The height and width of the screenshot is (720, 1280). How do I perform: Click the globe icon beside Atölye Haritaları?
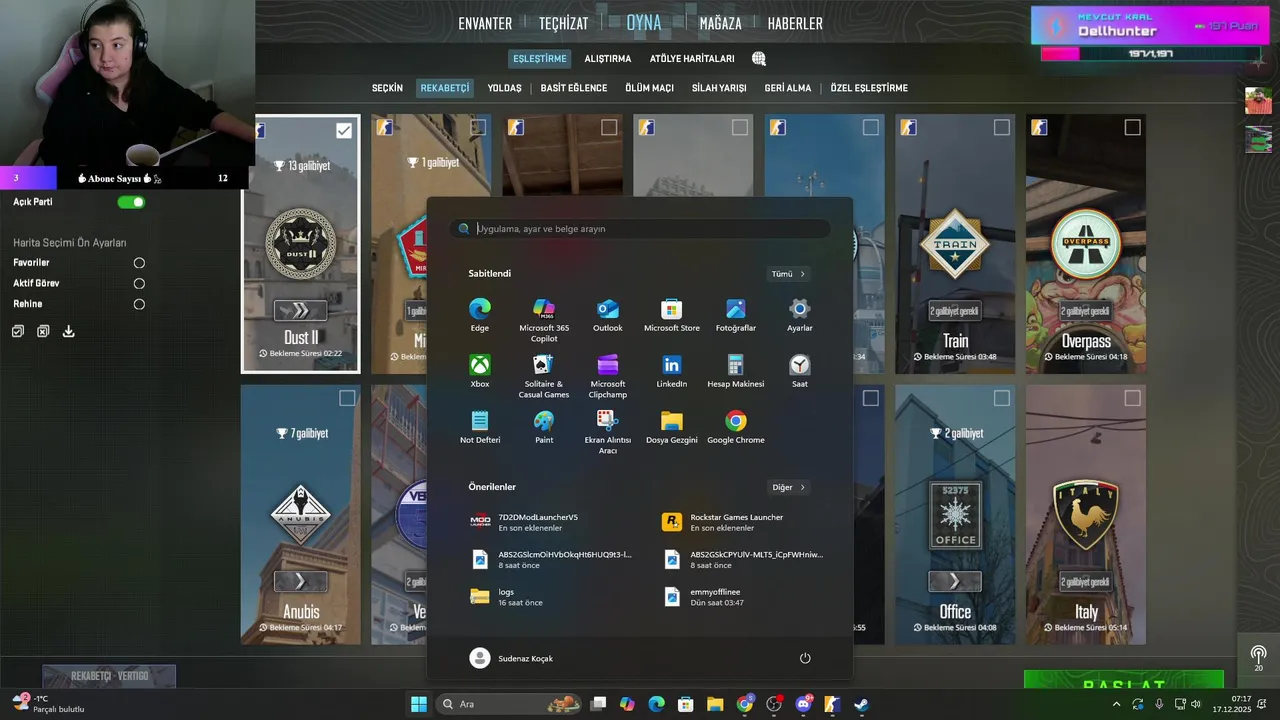click(759, 59)
